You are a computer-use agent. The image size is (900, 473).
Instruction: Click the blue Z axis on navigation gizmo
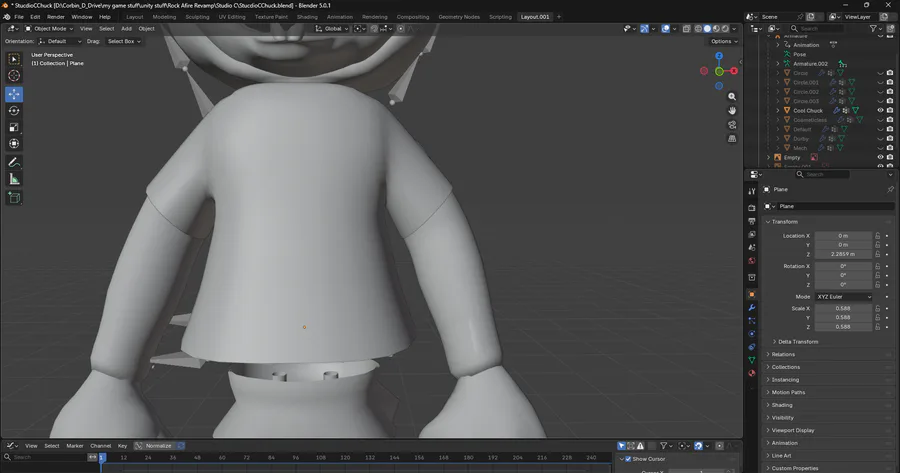(x=719, y=56)
